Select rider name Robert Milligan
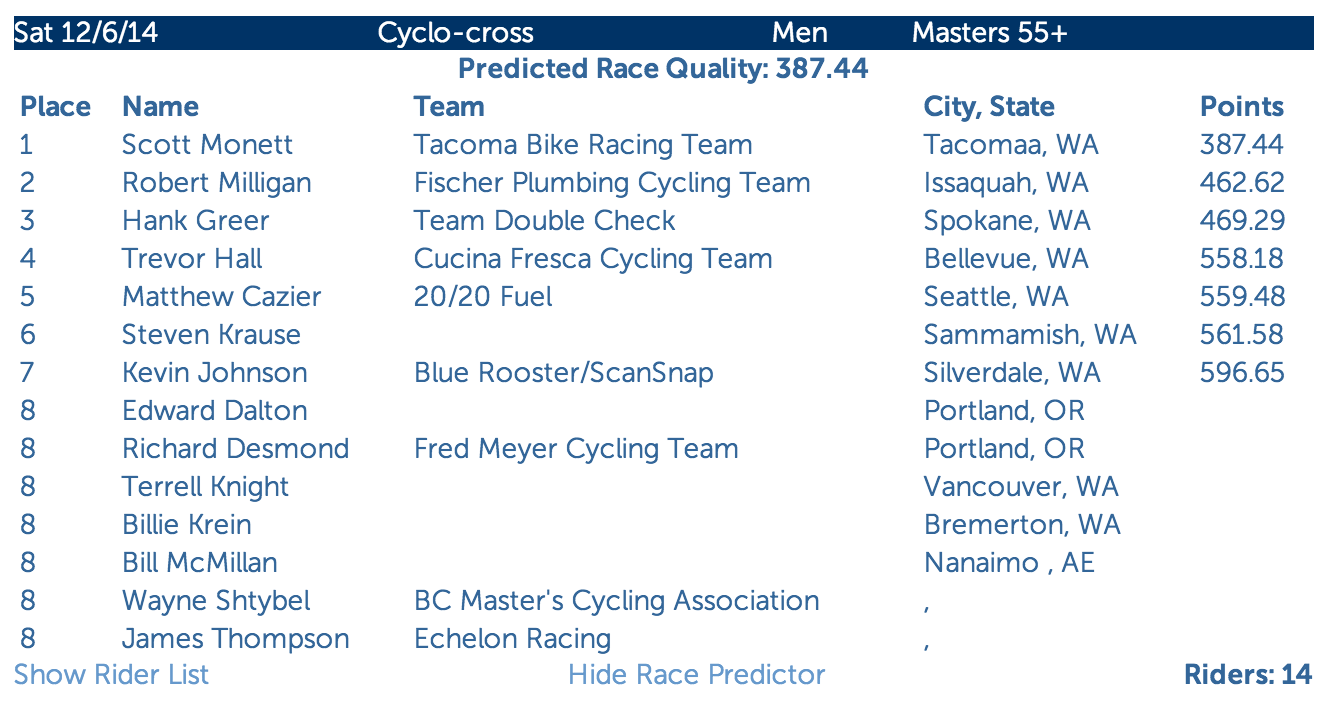This screenshot has width=1328, height=712. (217, 183)
